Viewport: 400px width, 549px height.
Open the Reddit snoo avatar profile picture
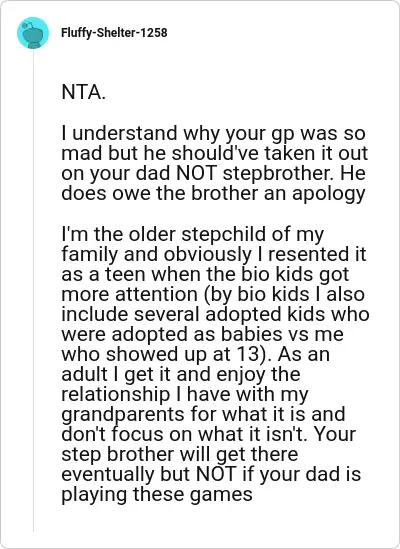point(33,33)
